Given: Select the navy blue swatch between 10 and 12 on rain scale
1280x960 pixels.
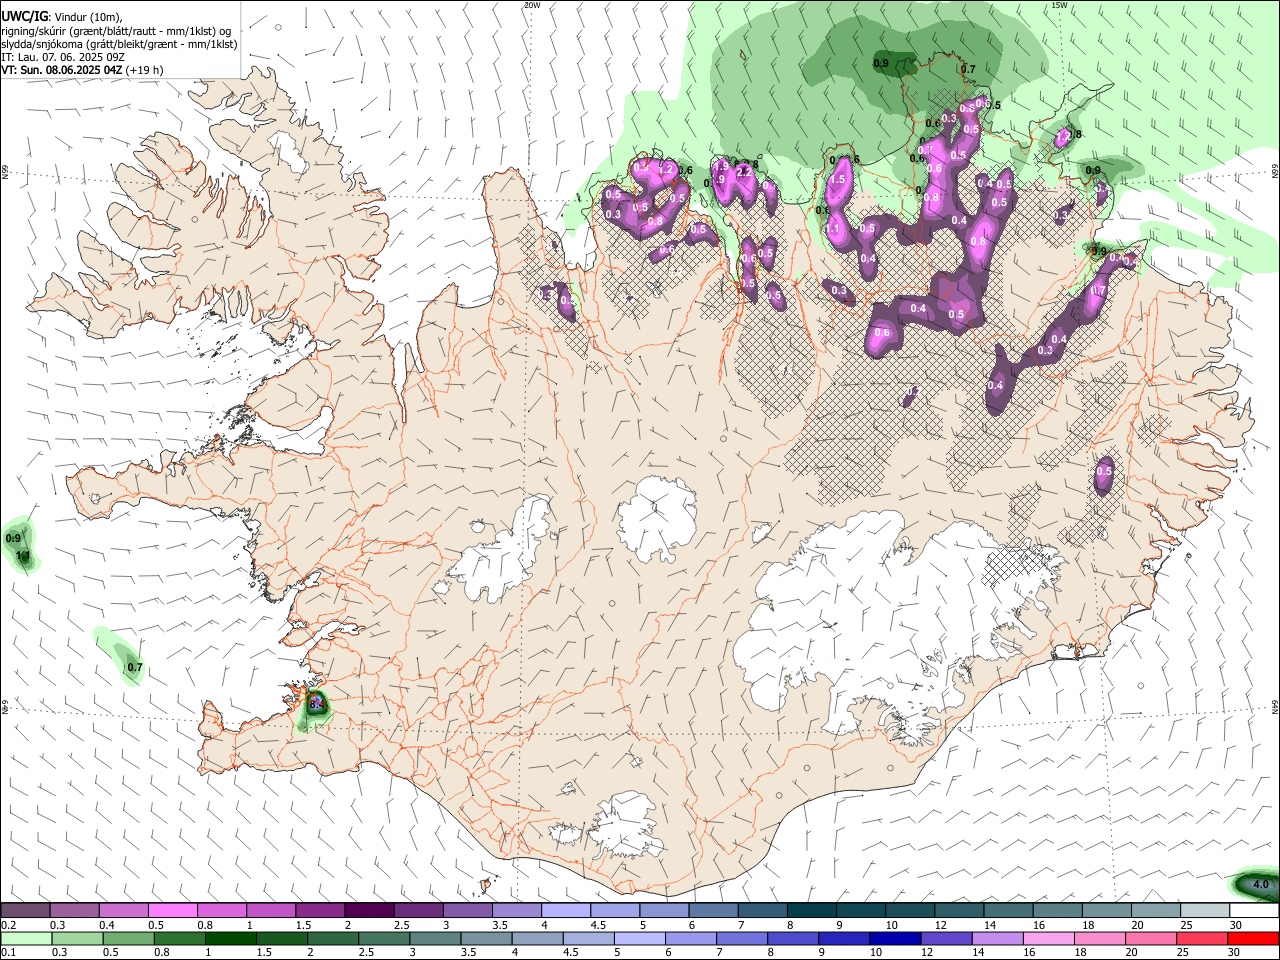Looking at the screenshot, I should [893, 938].
